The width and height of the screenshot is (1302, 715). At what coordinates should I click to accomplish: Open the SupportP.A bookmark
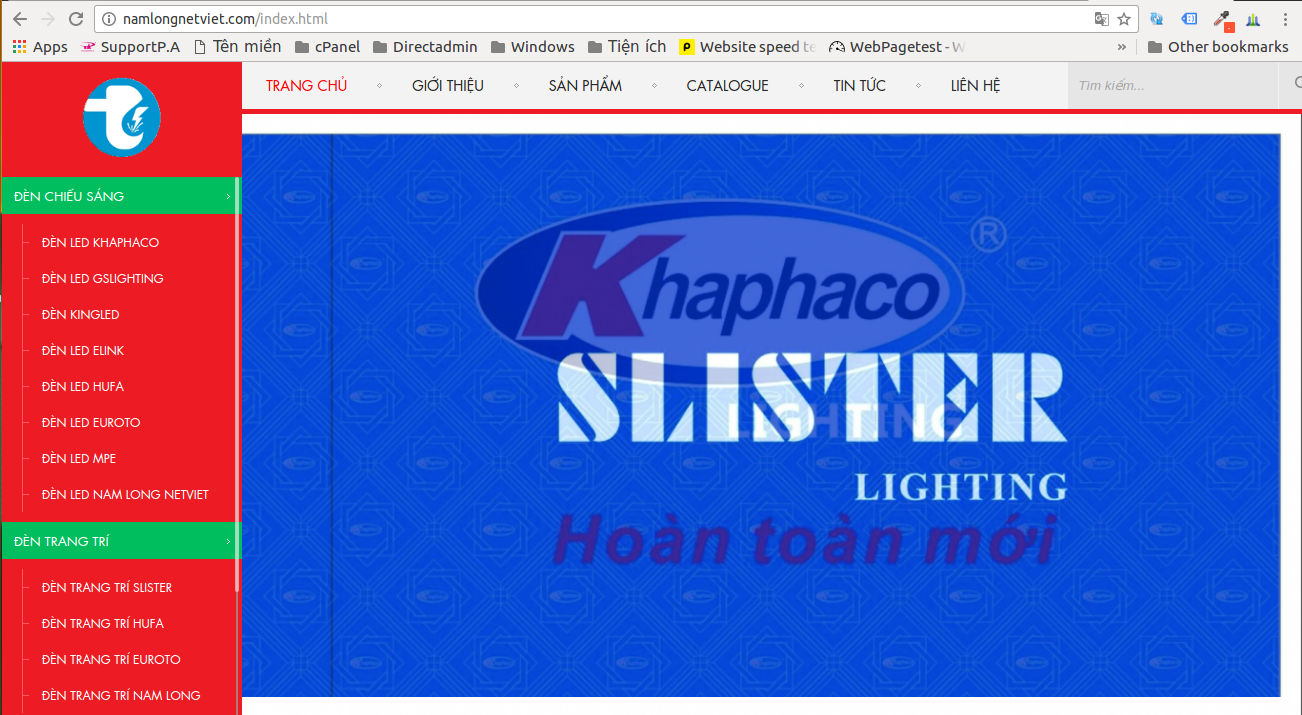130,47
